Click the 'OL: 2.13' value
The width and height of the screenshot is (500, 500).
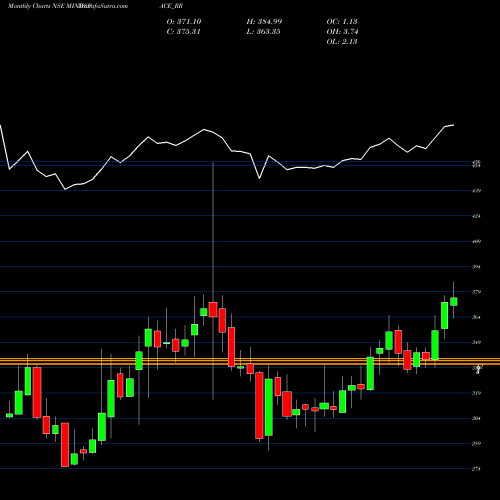coord(342,42)
